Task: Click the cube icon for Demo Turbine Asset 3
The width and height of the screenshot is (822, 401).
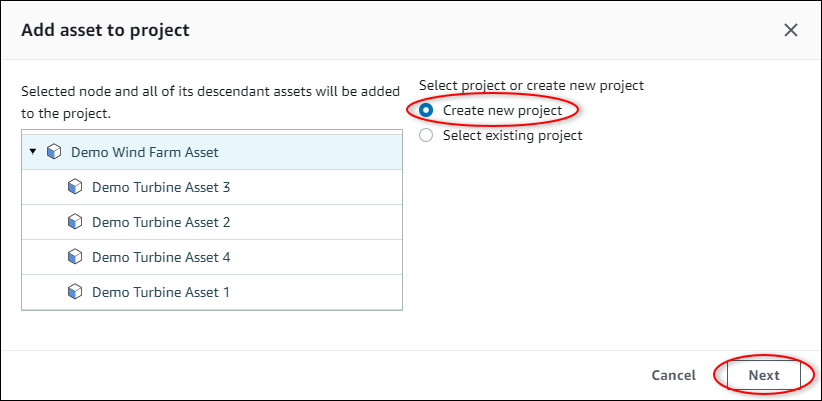Action: point(74,187)
